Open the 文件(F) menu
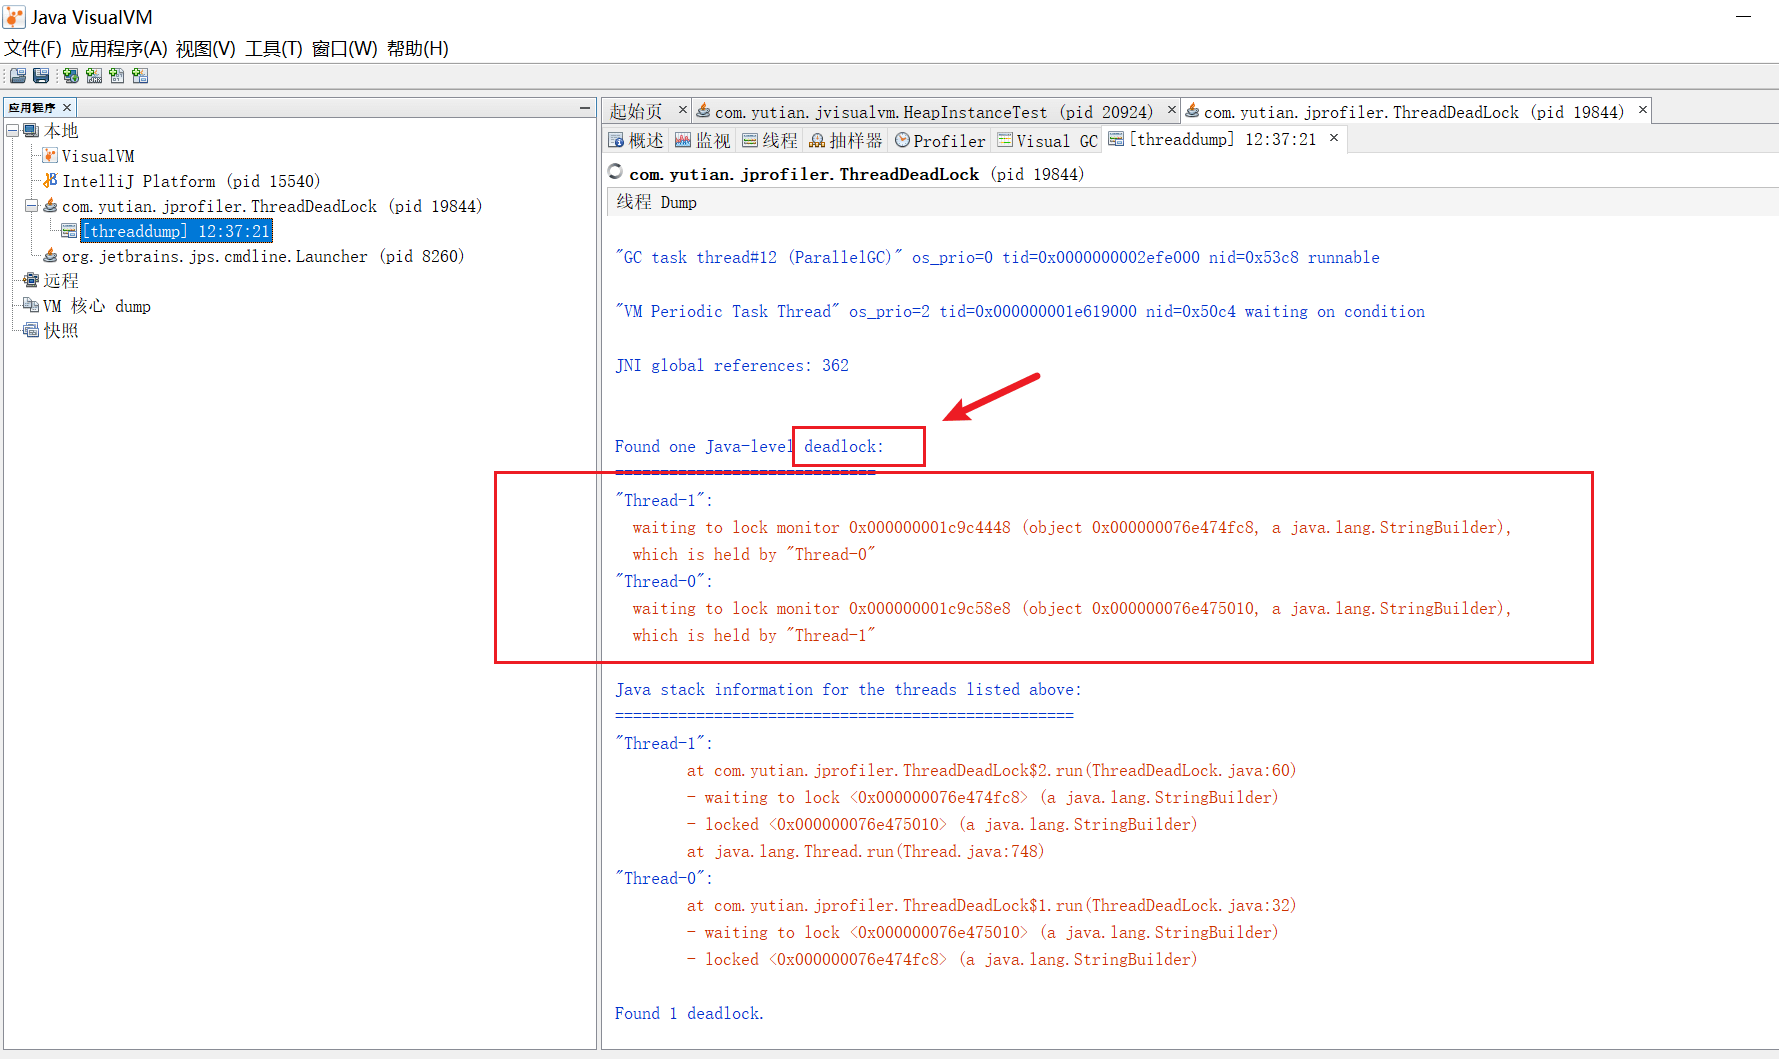Image resolution: width=1779 pixels, height=1059 pixels. point(33,49)
